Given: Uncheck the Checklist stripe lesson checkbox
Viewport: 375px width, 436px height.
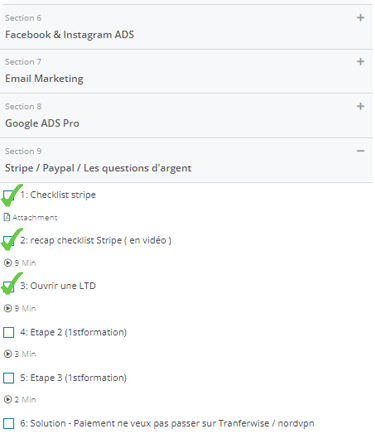Looking at the screenshot, I should coord(9,195).
